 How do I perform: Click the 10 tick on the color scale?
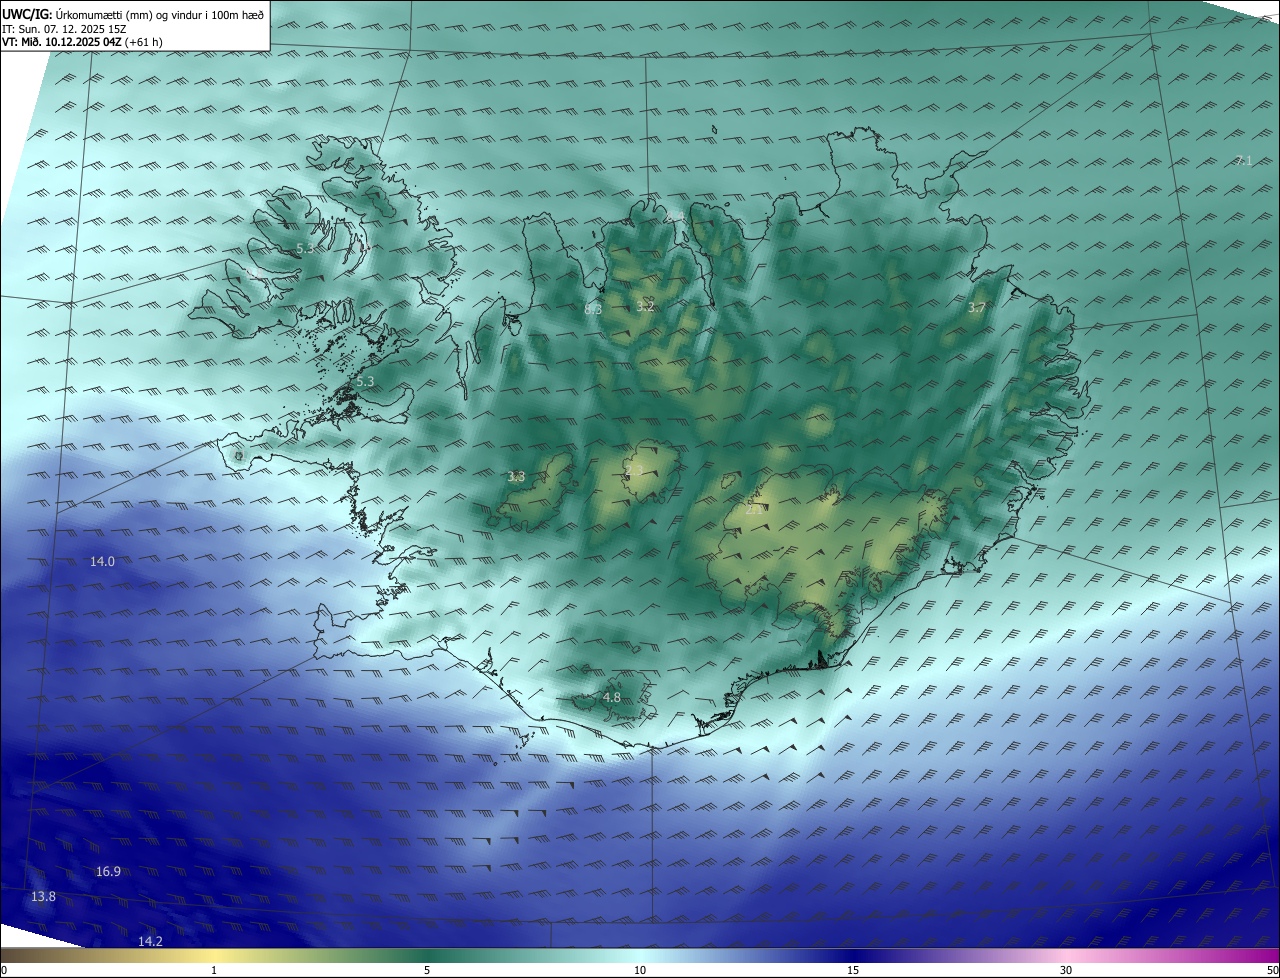(640, 970)
